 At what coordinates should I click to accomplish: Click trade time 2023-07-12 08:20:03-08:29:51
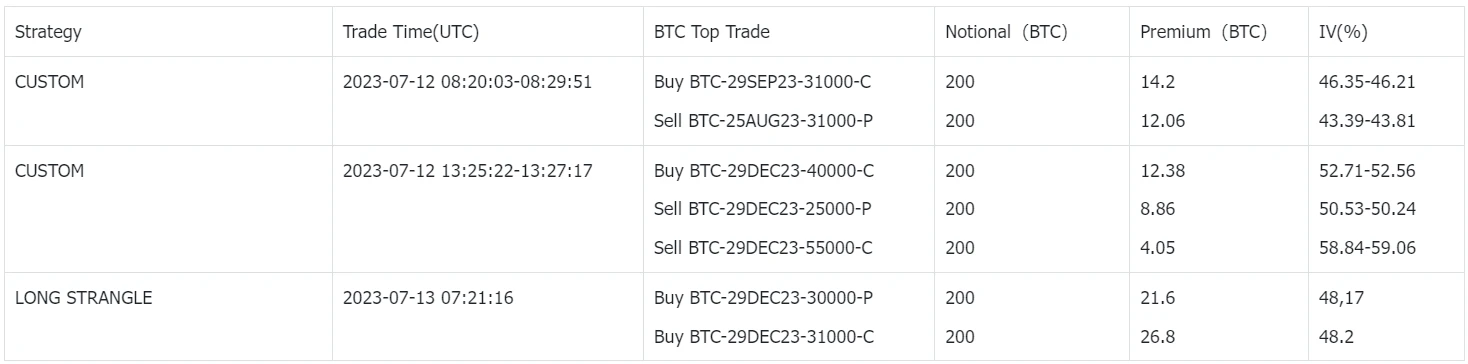(468, 82)
